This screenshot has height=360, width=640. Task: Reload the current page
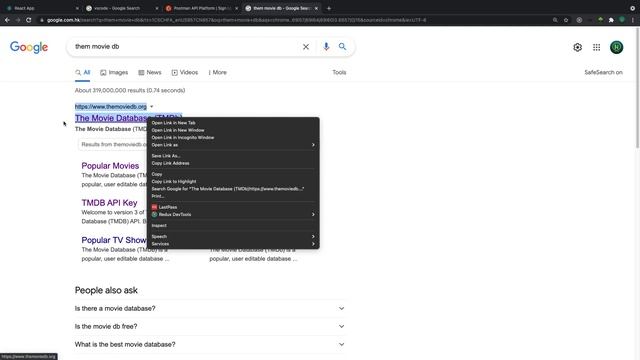pos(29,20)
